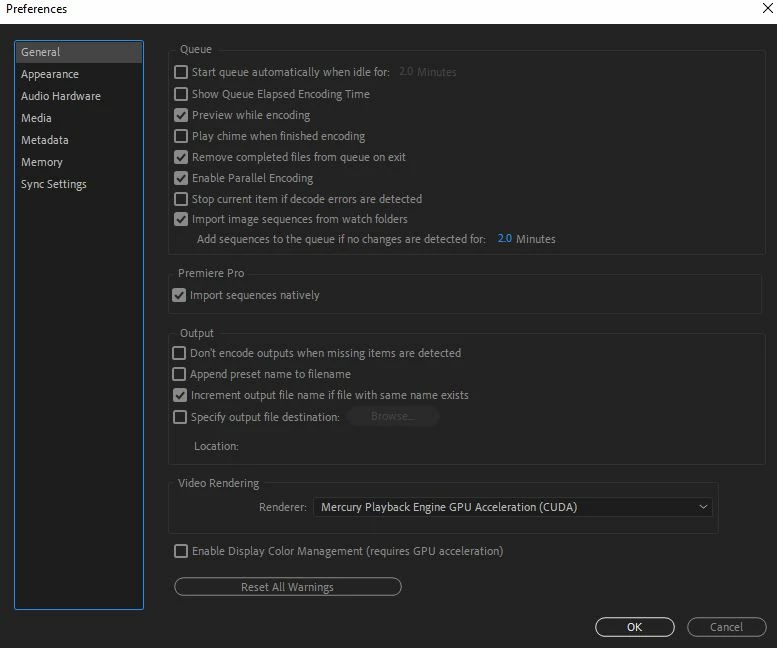777x648 pixels.
Task: Click Reset All Warnings button
Action: pos(287,587)
